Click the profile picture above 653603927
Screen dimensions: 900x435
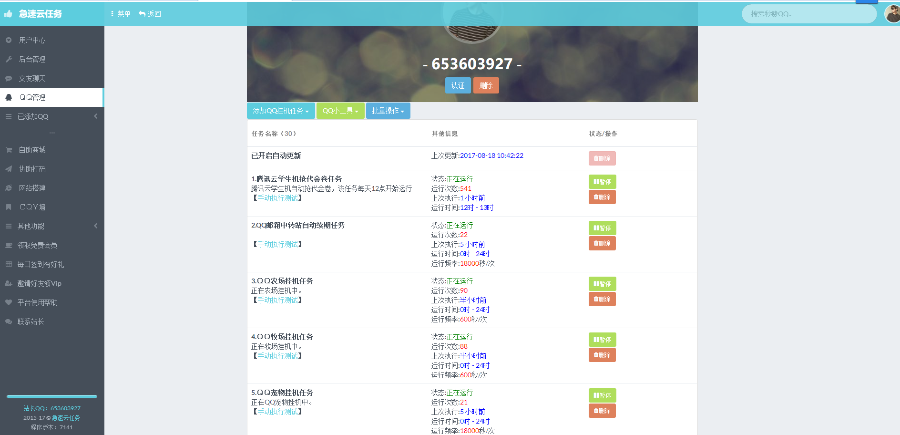pyautogui.click(x=472, y=22)
